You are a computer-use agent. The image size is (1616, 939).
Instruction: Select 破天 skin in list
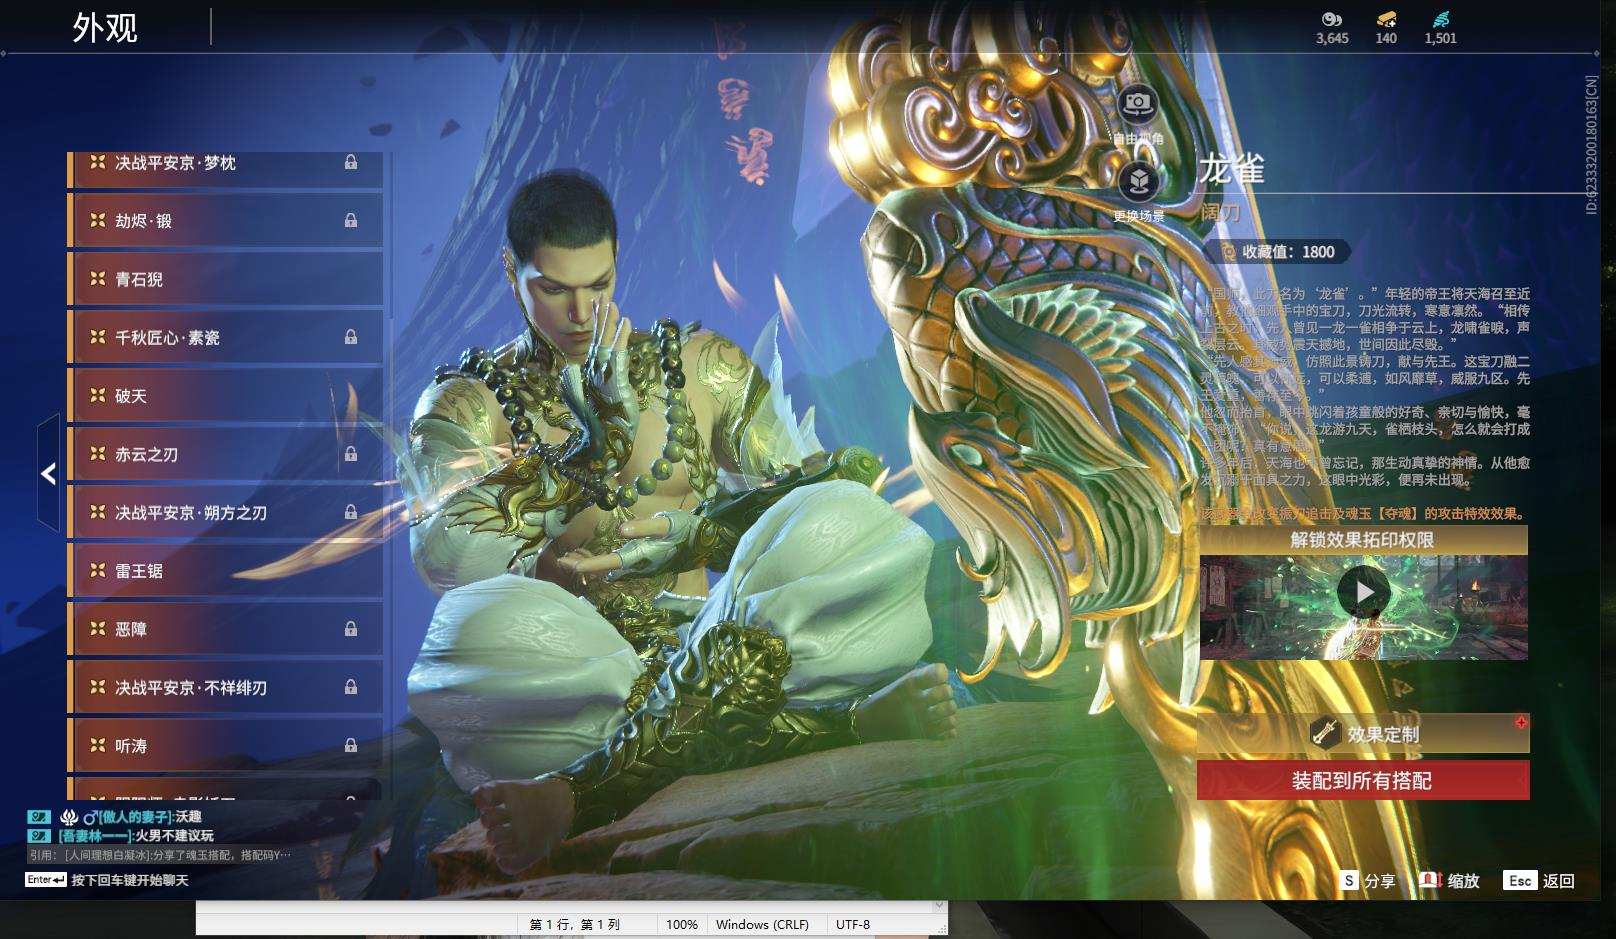tap(225, 396)
